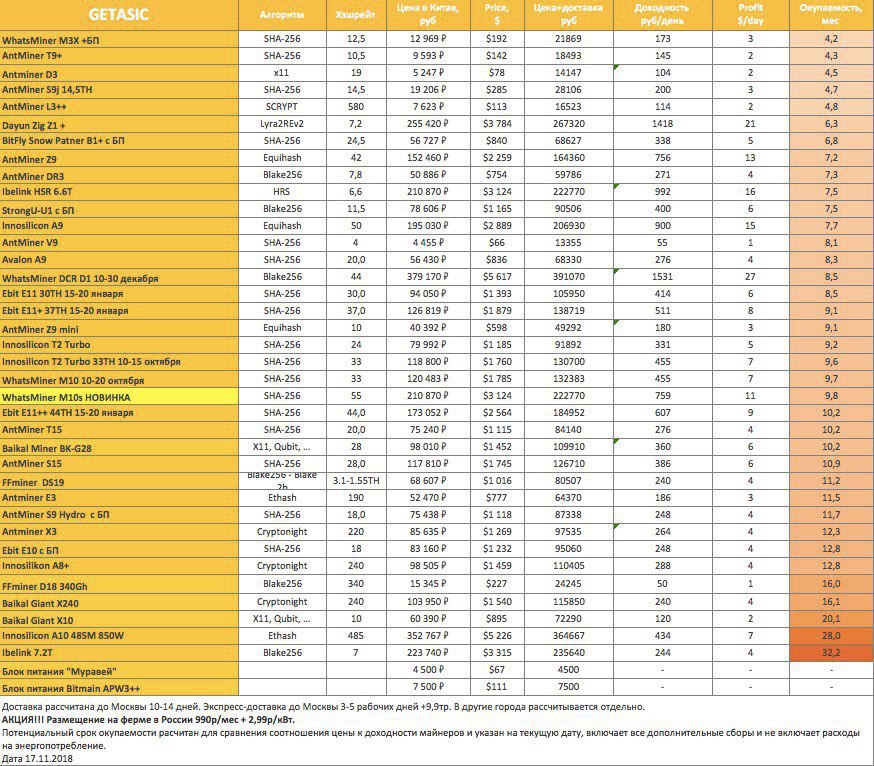Select the FFminer D18 340Gh cell
This screenshot has width=874, height=766.
pyautogui.click(x=119, y=586)
